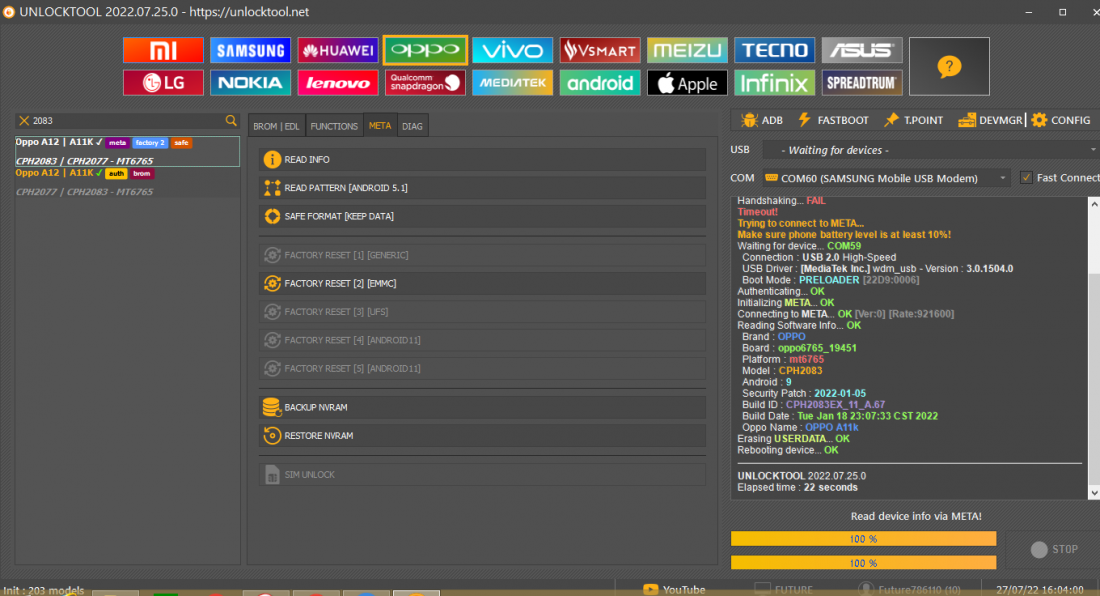Click the date and time status text
Screen dimensions: 1100x596
coord(1040,590)
